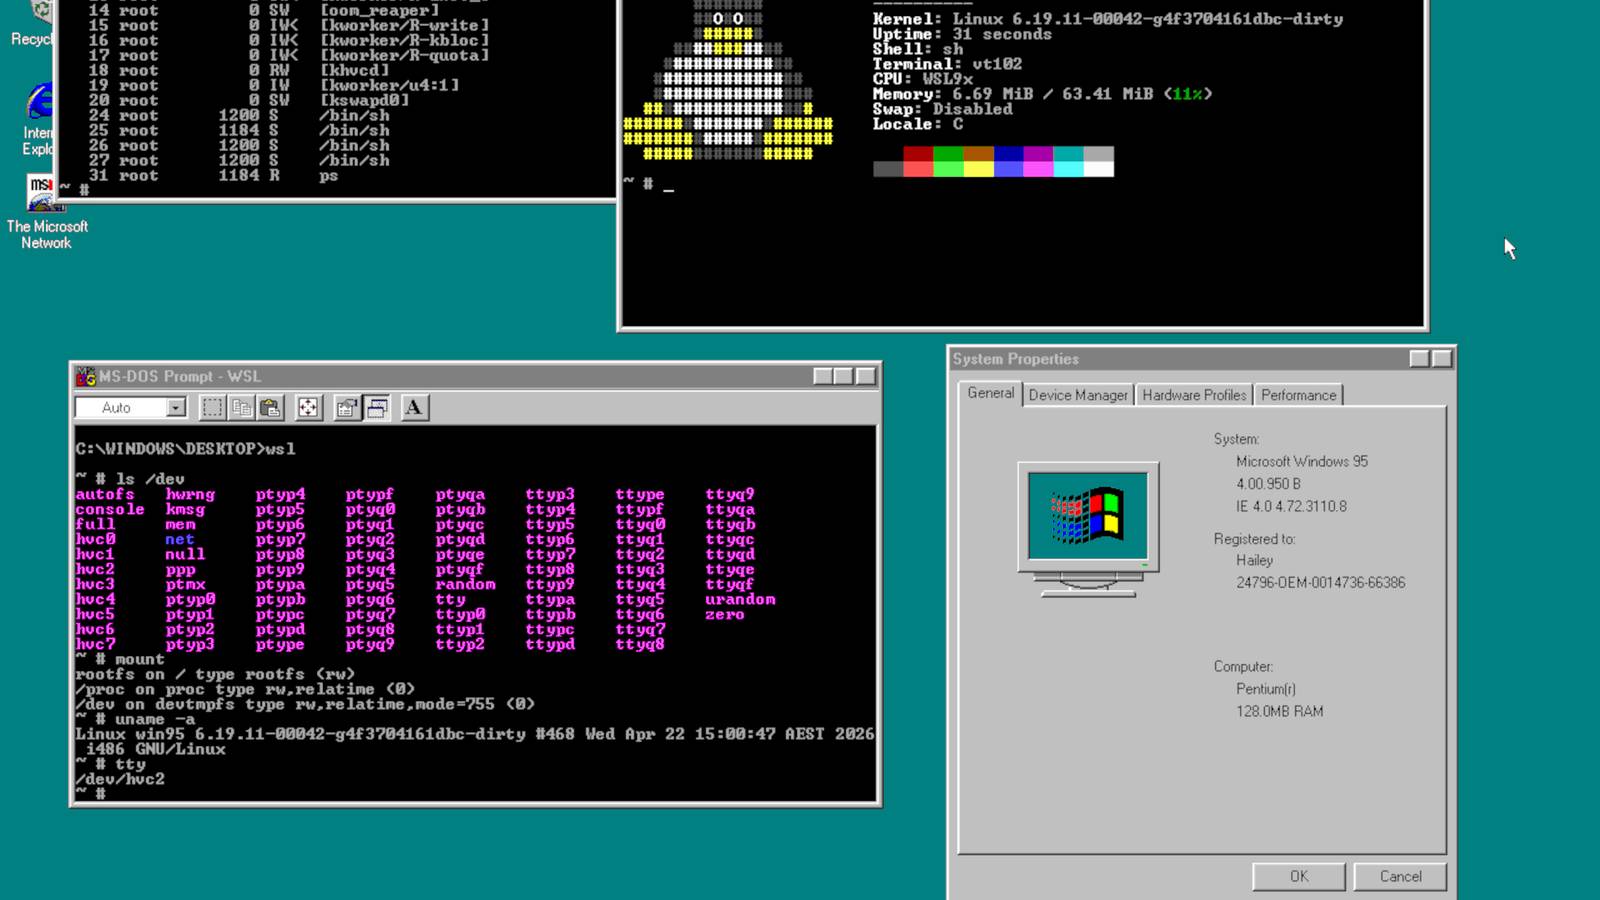Click the Paste icon in MS-DOS Prompt toolbar

pyautogui.click(x=270, y=407)
